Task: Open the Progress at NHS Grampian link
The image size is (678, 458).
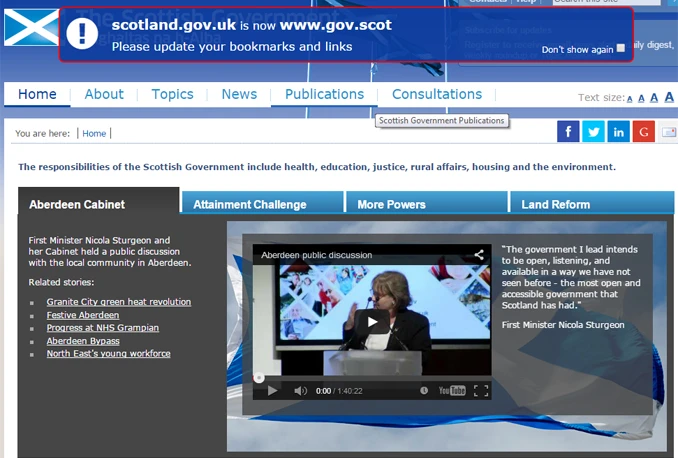Action: [103, 328]
